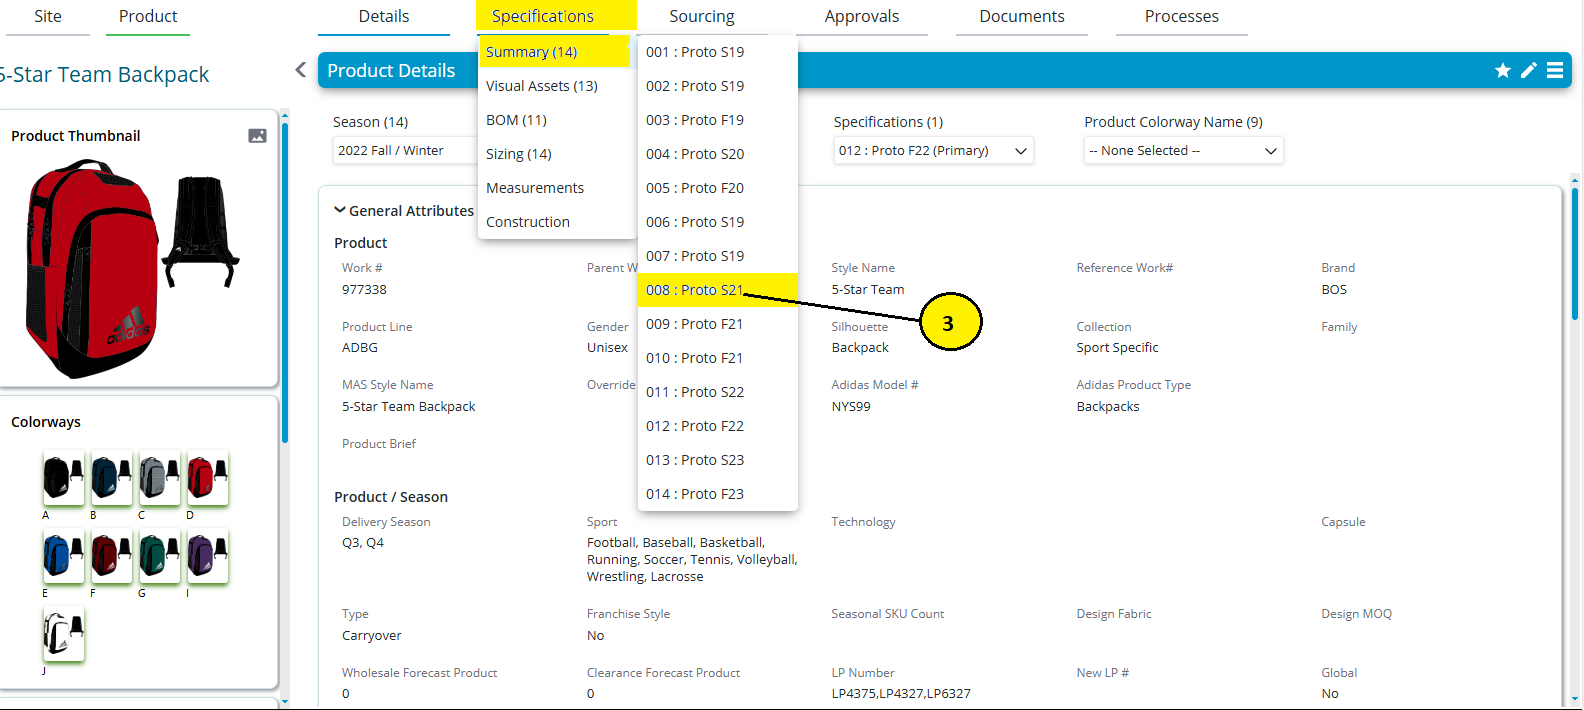Select 012 : Proto F22 specification
The image size is (1584, 710).
(x=717, y=426)
